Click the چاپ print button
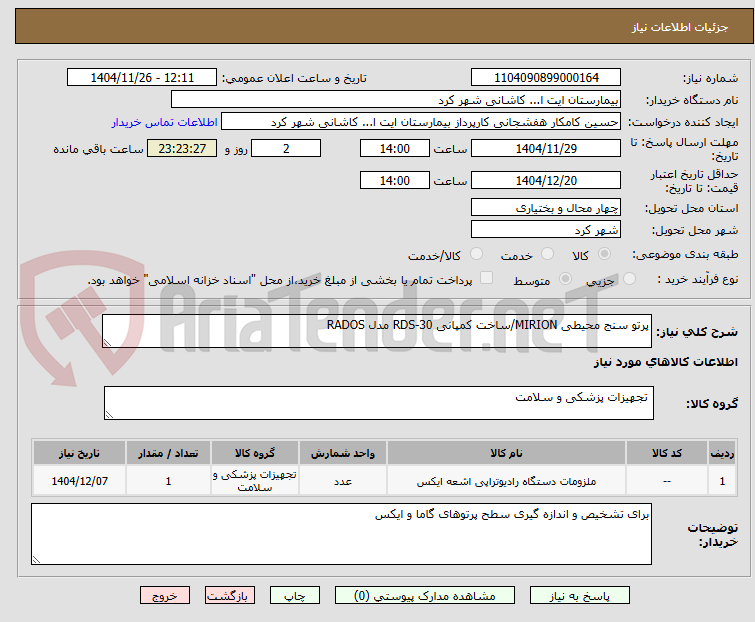 click(295, 596)
